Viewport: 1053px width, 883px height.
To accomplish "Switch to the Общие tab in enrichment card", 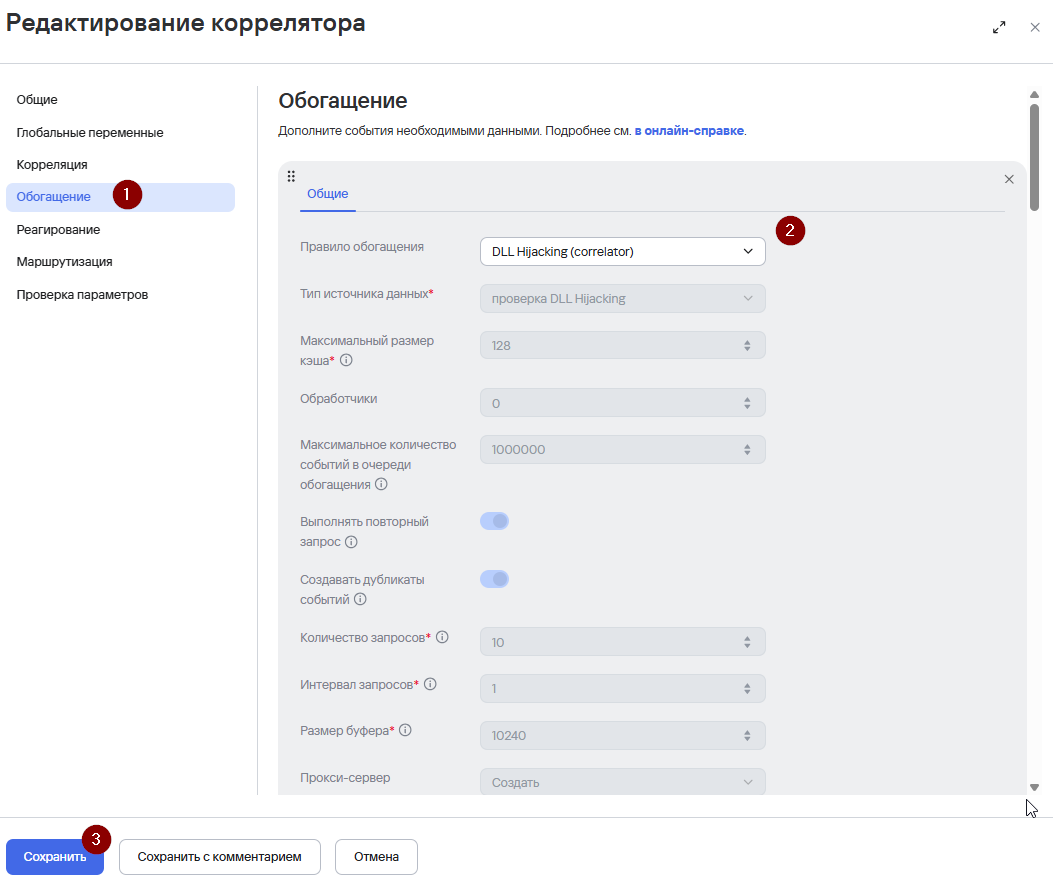I will pos(328,194).
